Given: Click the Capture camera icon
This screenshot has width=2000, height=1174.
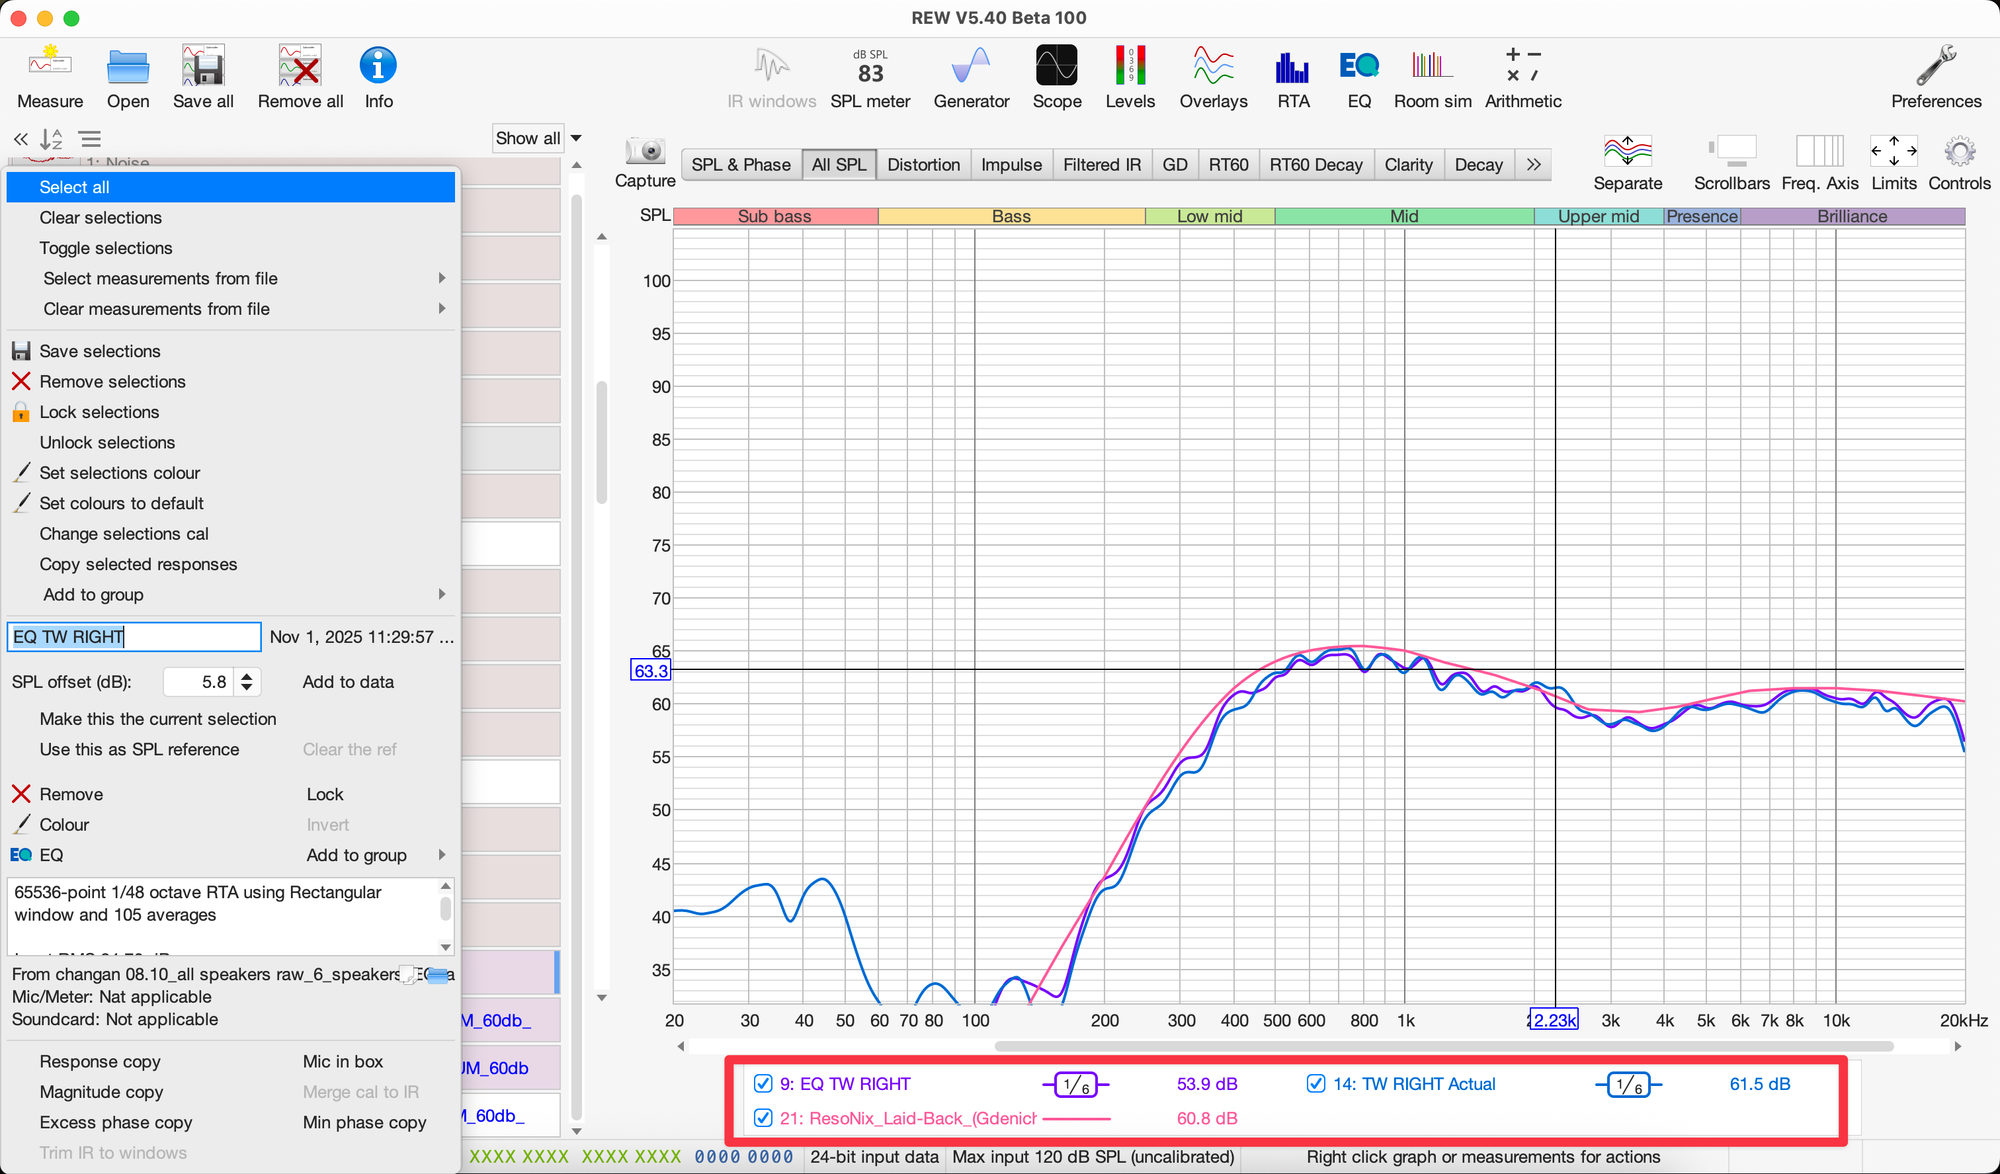Looking at the screenshot, I should pyautogui.click(x=645, y=152).
